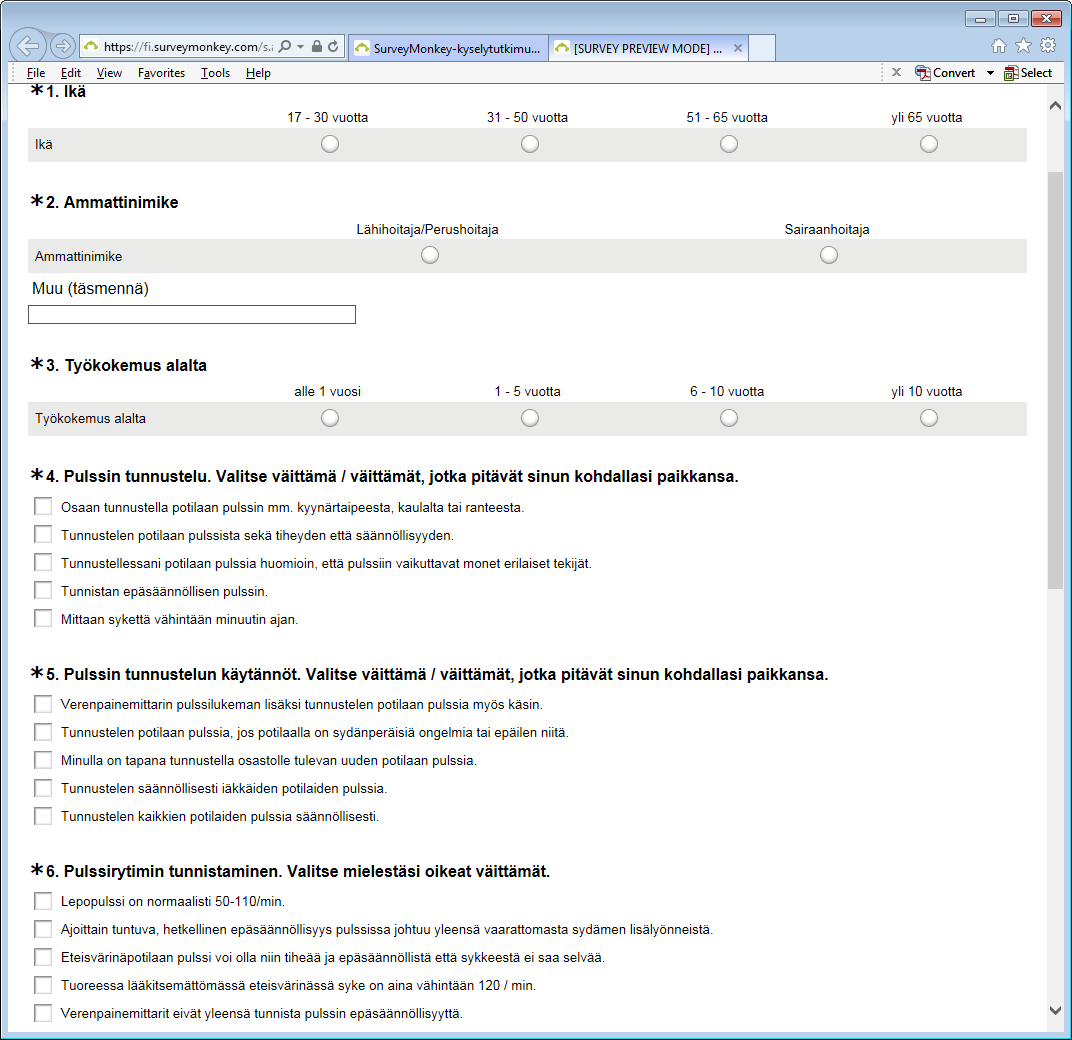
Task: Open the Home page icon
Action: [999, 46]
